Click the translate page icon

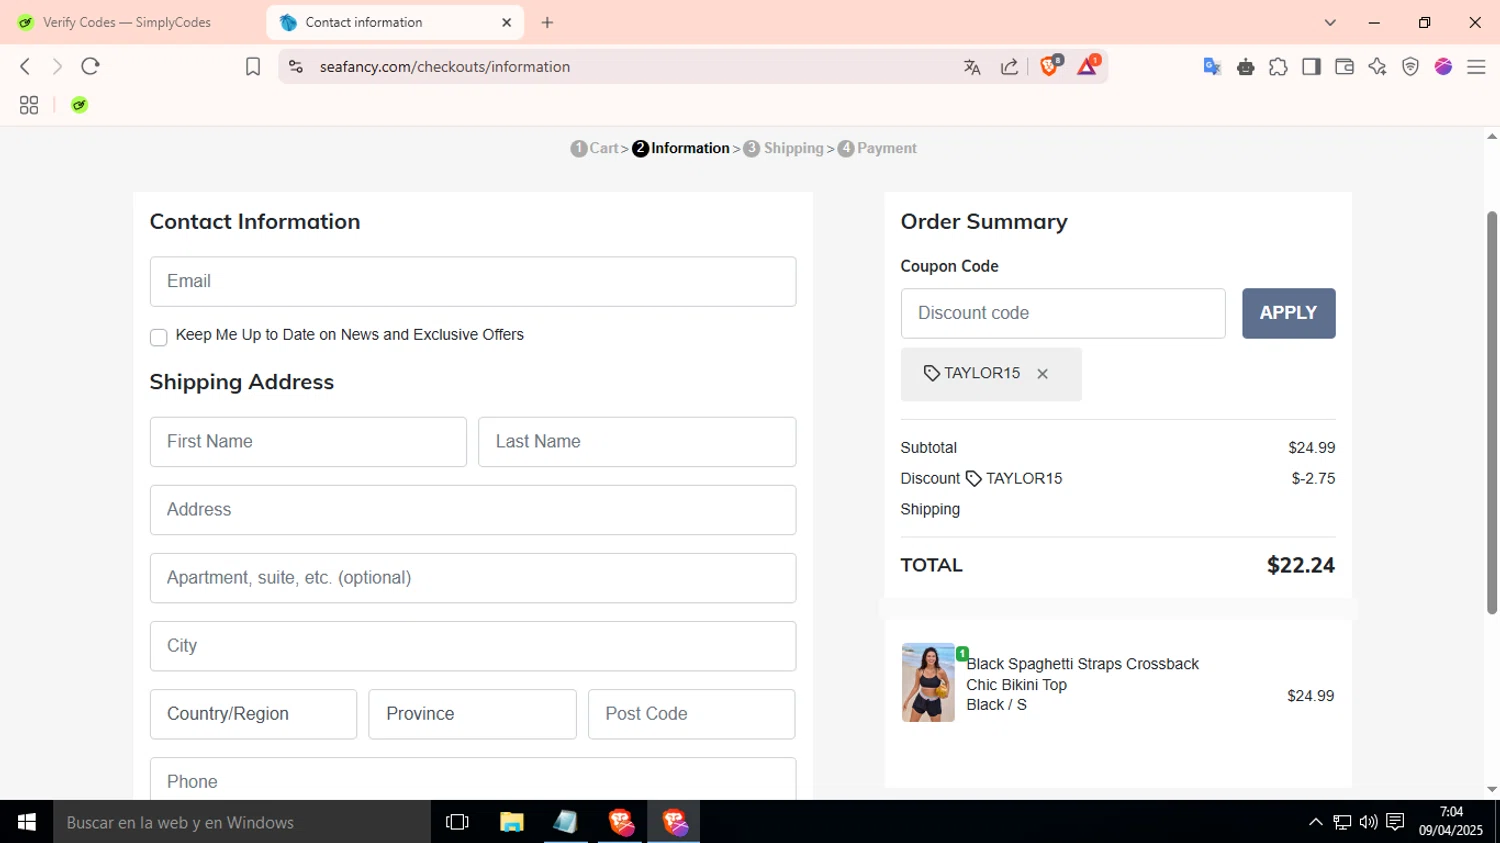[972, 67]
